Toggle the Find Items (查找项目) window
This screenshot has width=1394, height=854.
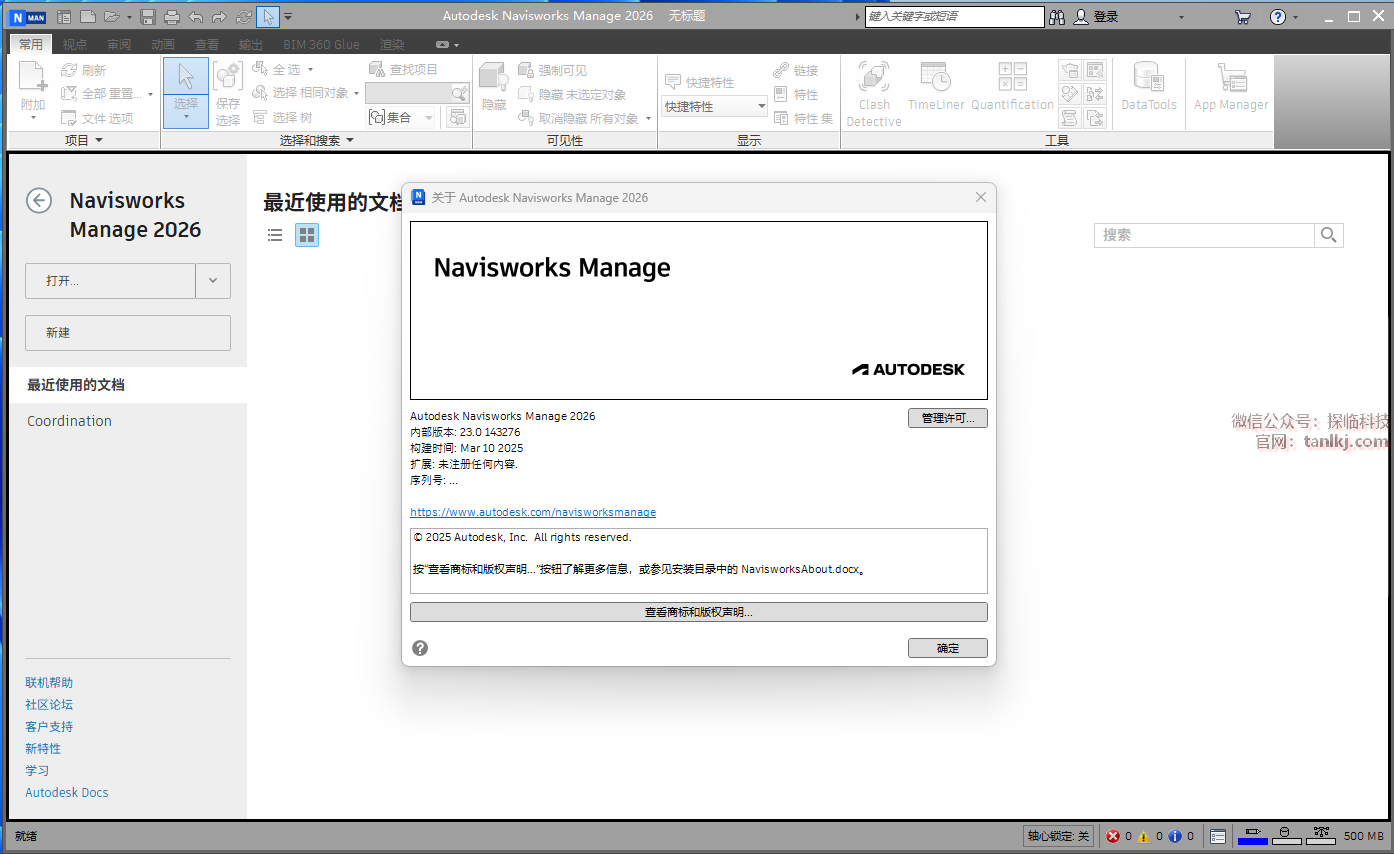pos(403,69)
